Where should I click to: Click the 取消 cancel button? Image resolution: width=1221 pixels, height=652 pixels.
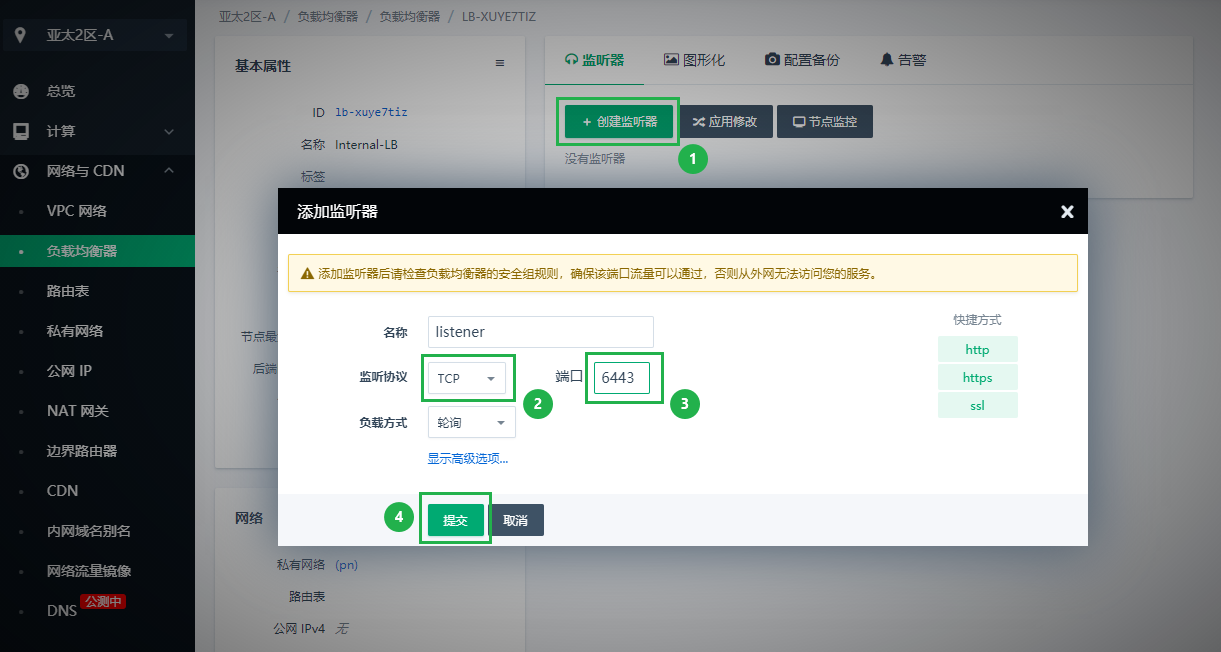pos(516,520)
